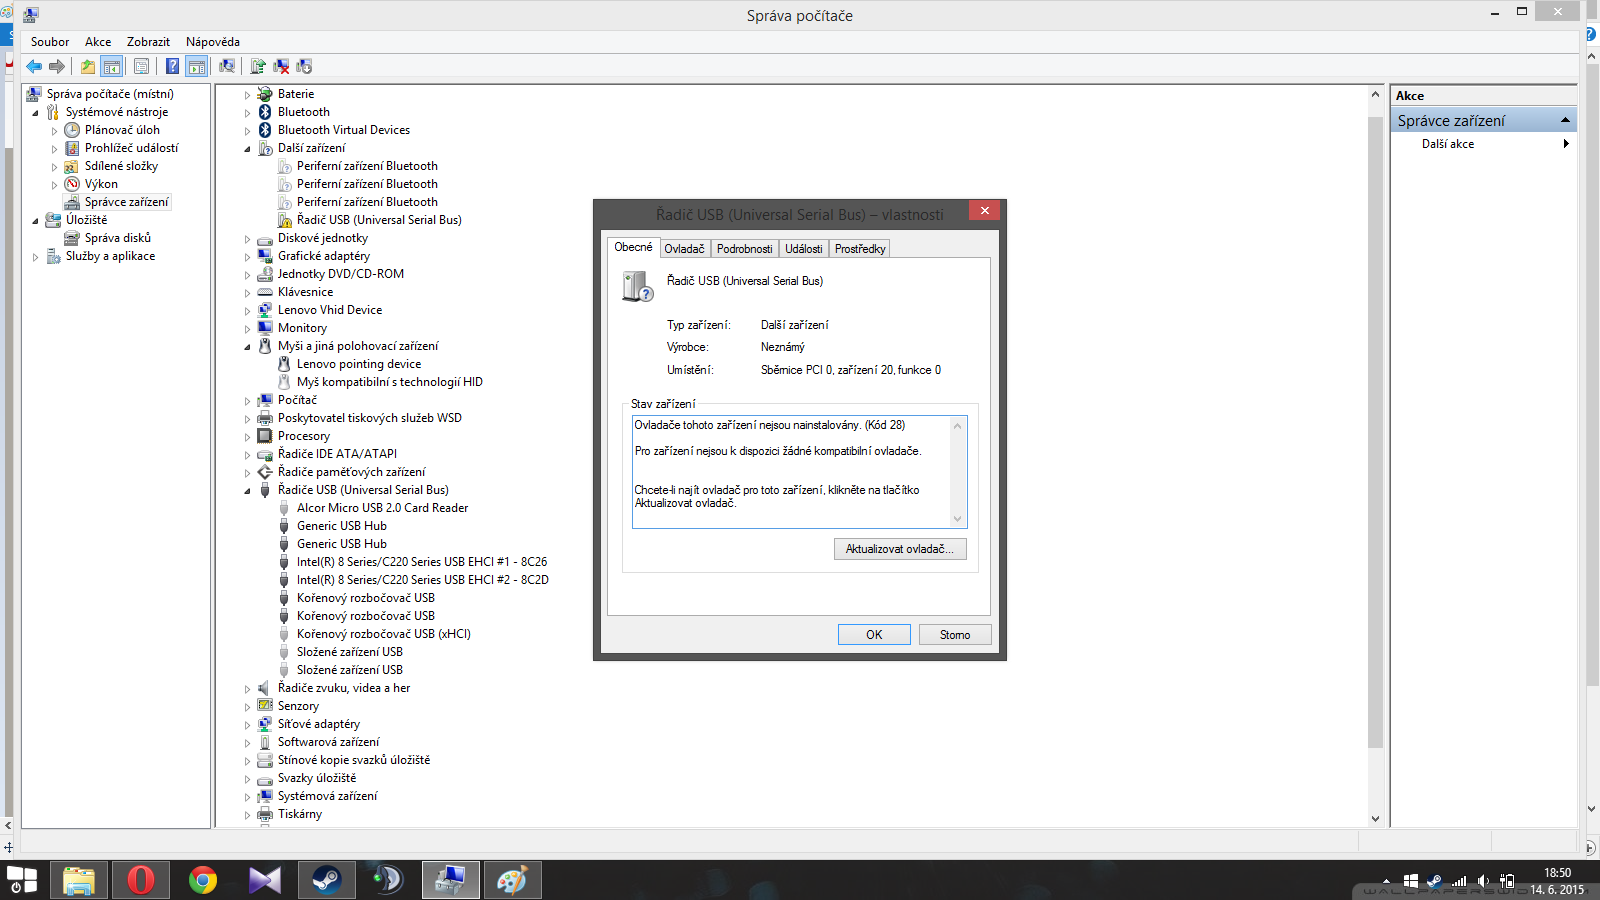
Task: Click the Back arrow in the toolbar
Action: pos(34,66)
